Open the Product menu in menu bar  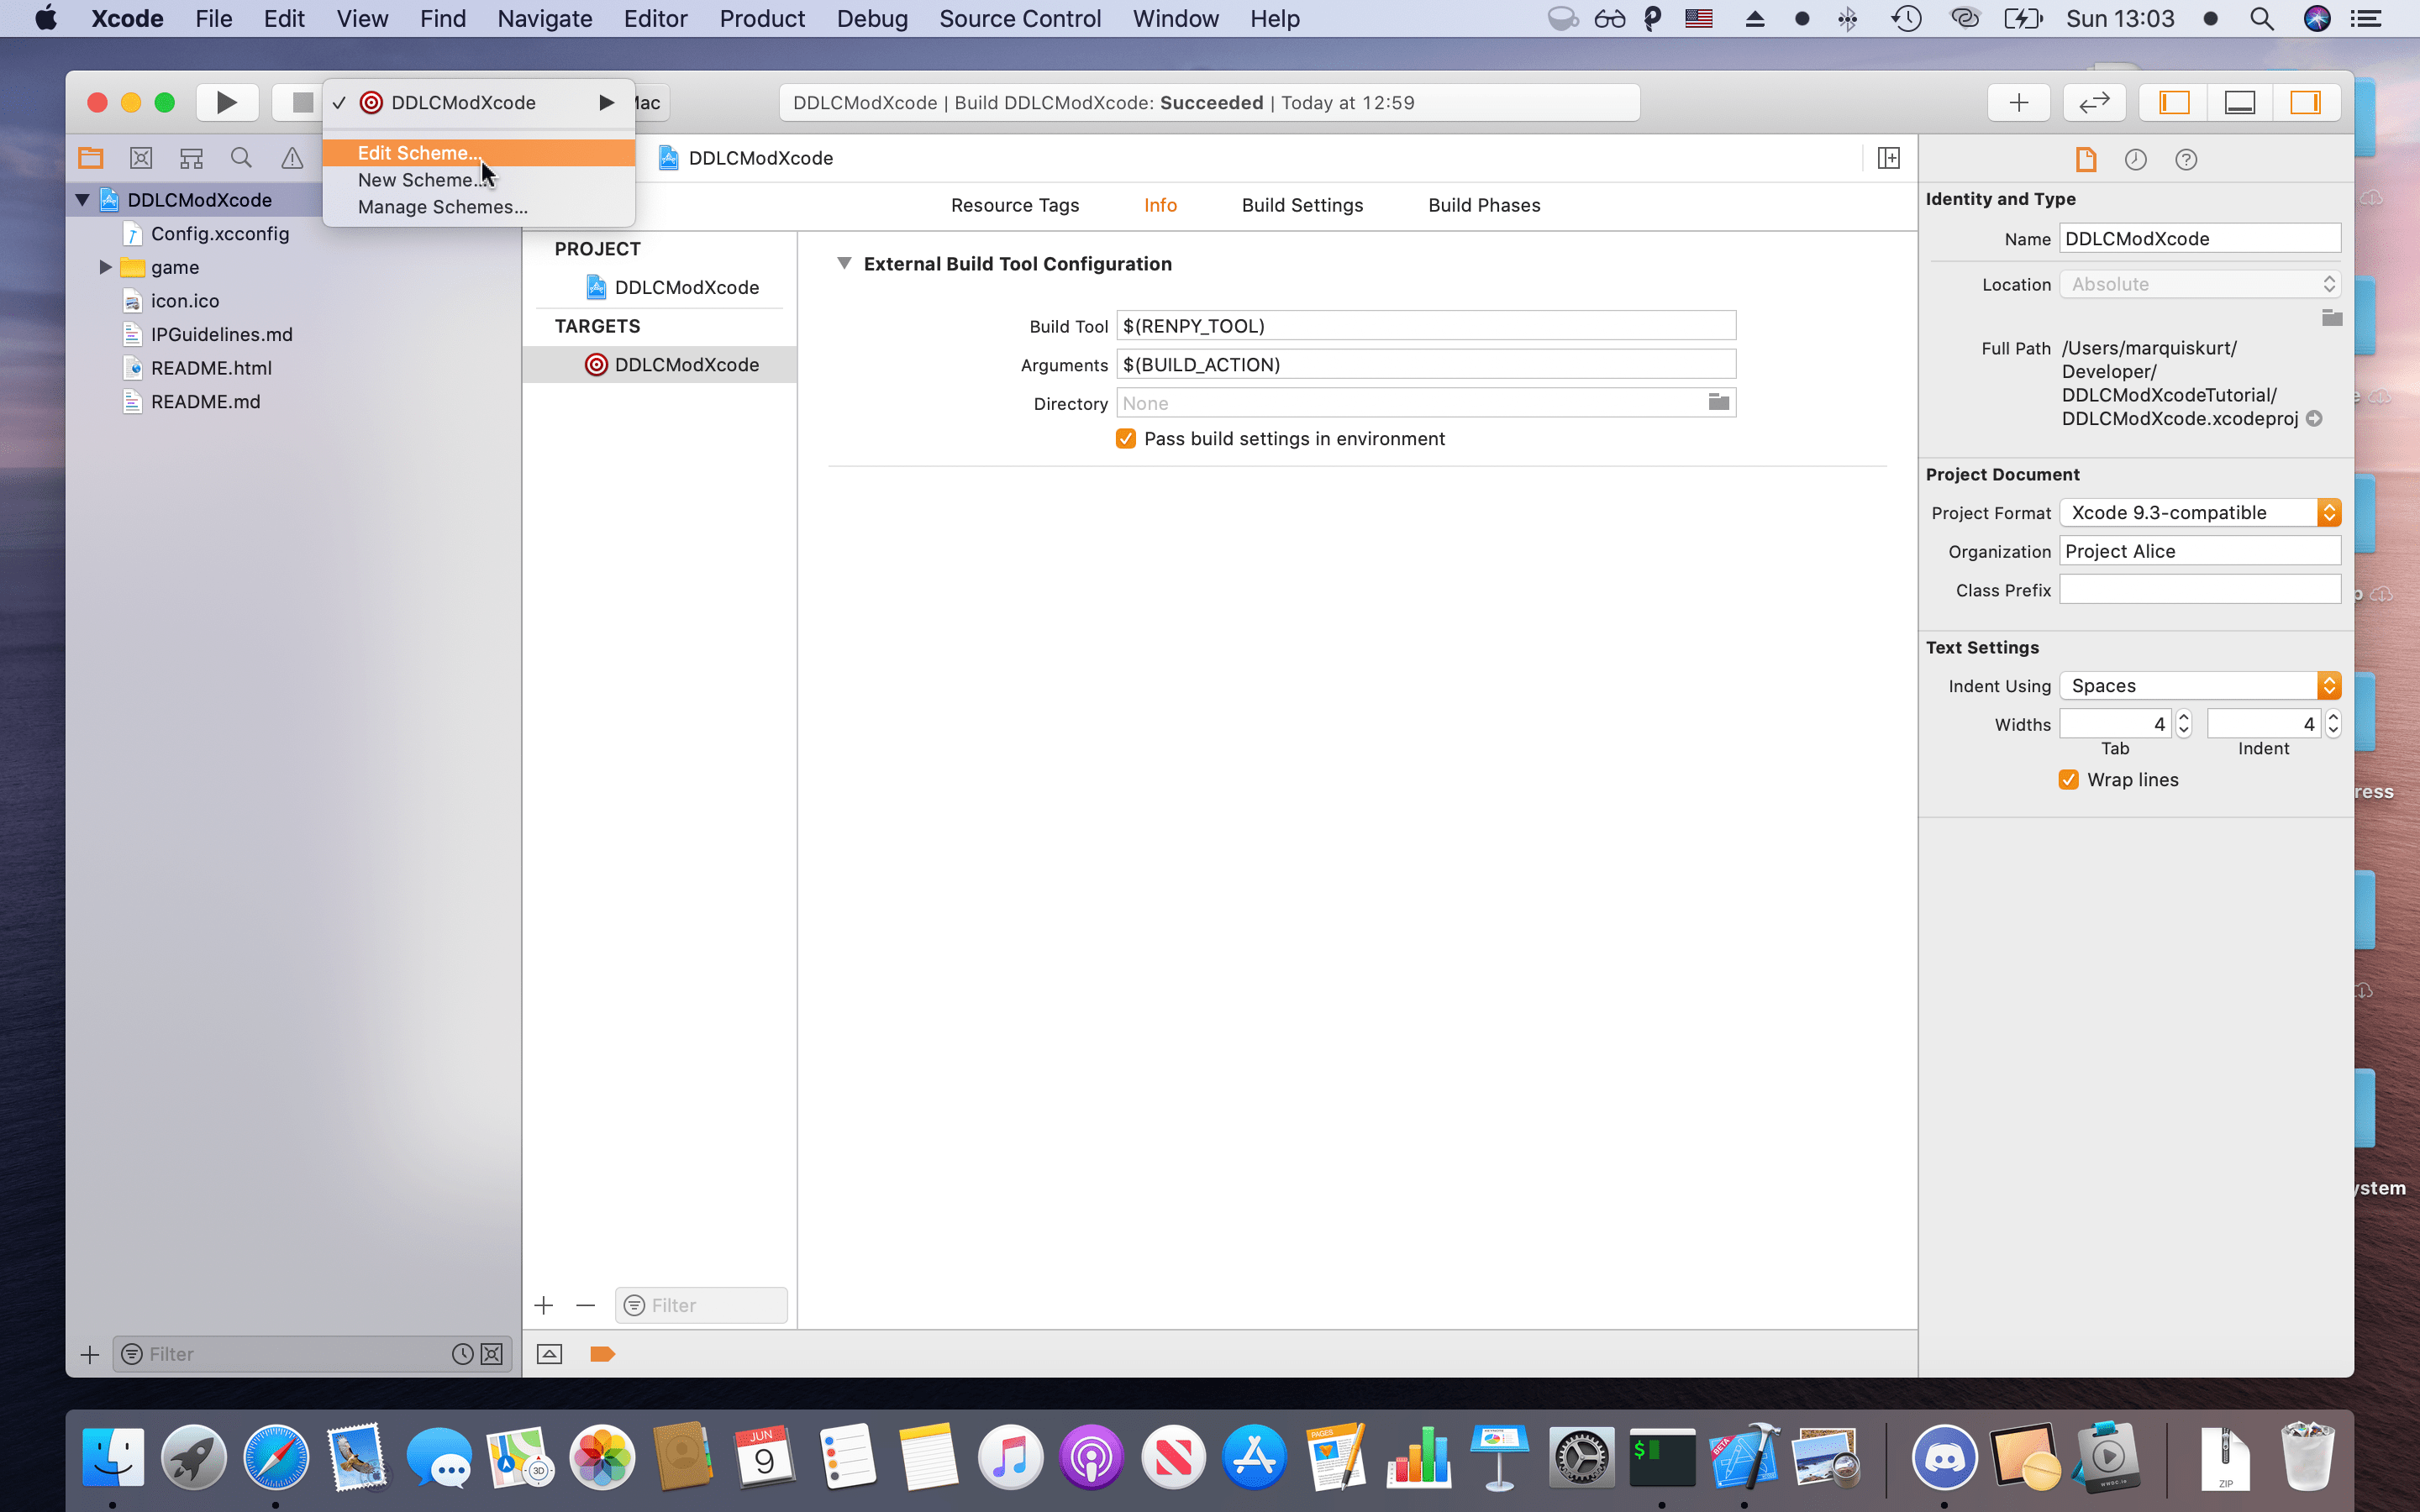[762, 18]
